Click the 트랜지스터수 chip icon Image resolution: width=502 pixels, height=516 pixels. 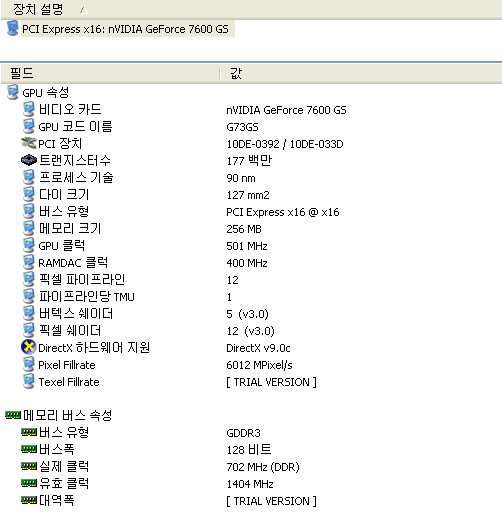point(29,160)
